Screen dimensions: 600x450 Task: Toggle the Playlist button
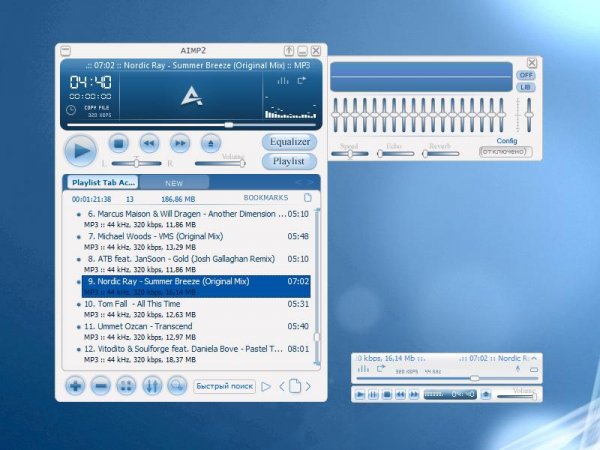289,161
